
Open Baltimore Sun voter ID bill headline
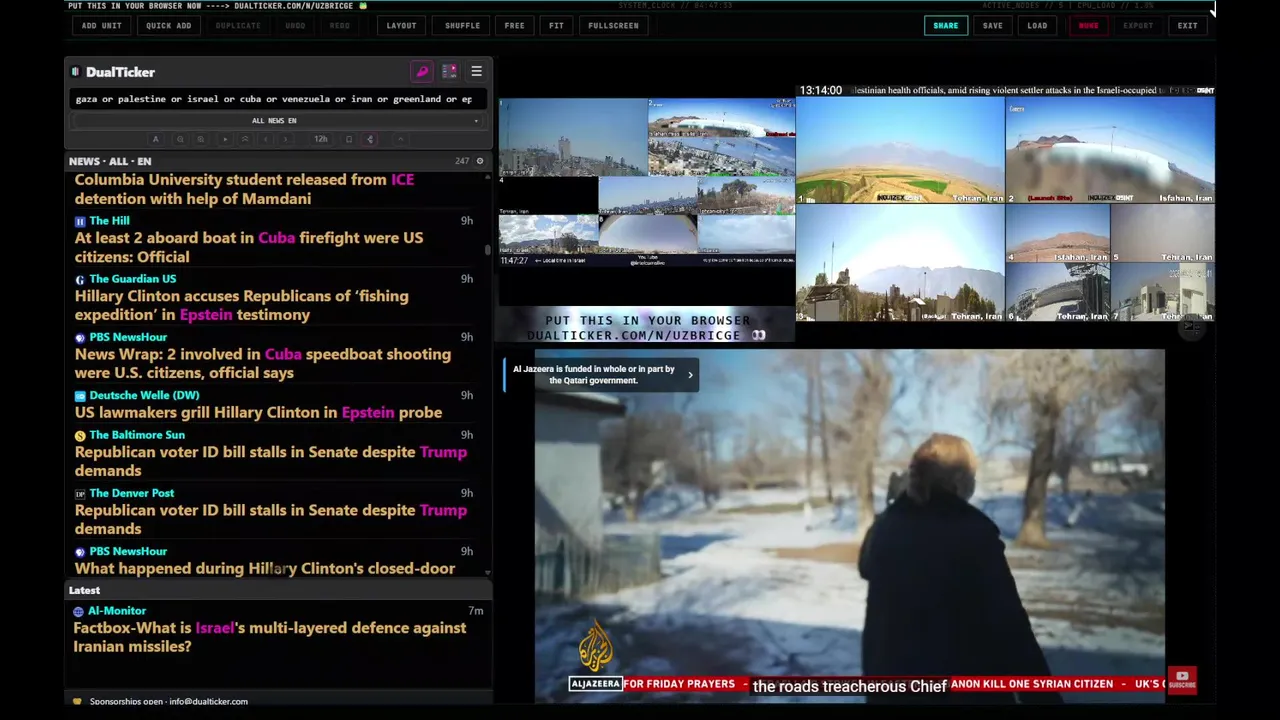click(270, 461)
